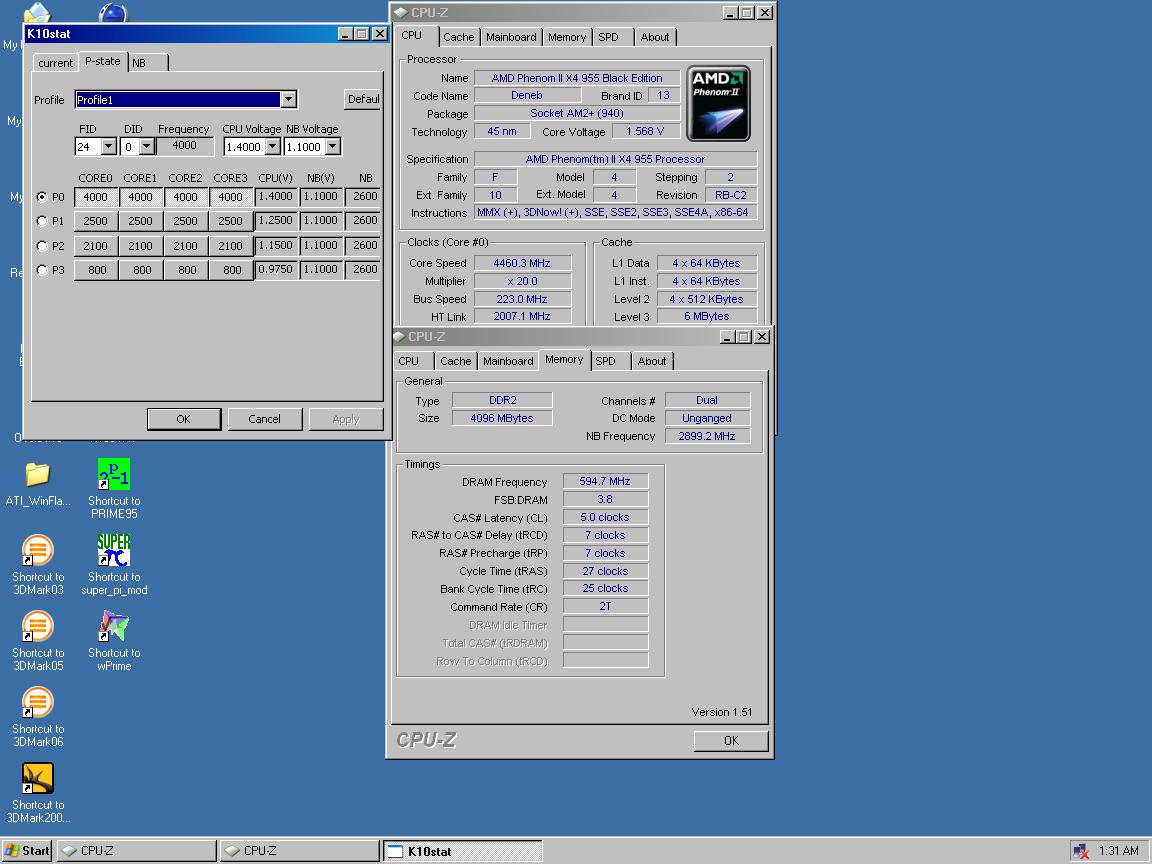Launch the wPrime shortcut icon
Screen dimensions: 1152x864
[x=114, y=627]
